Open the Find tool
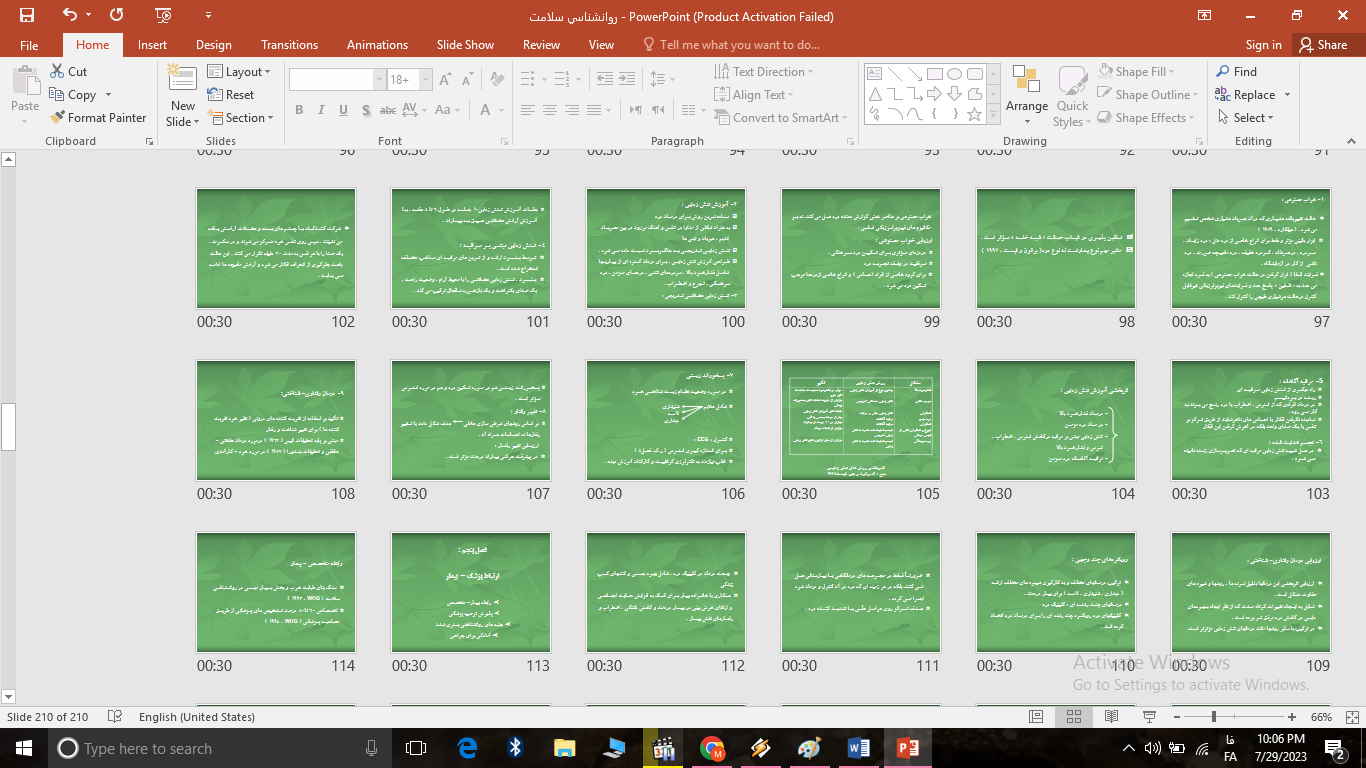The height and width of the screenshot is (768, 1366). coord(1236,72)
